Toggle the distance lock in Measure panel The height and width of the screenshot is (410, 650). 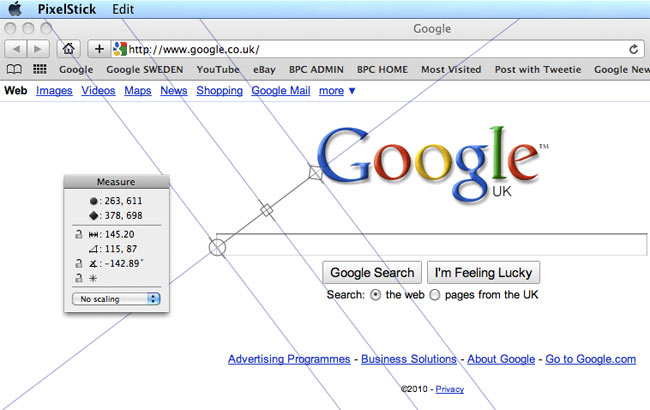(x=79, y=234)
